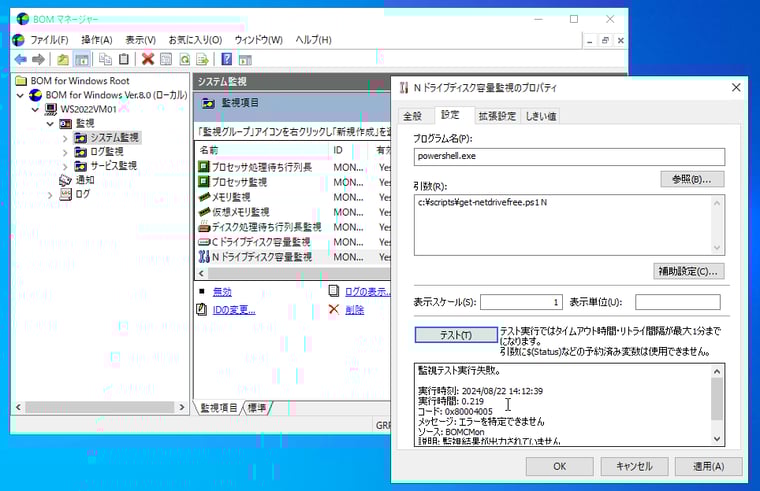Click the red X icon beside 削除
Viewport: 760px width, 491px height.
click(x=333, y=309)
